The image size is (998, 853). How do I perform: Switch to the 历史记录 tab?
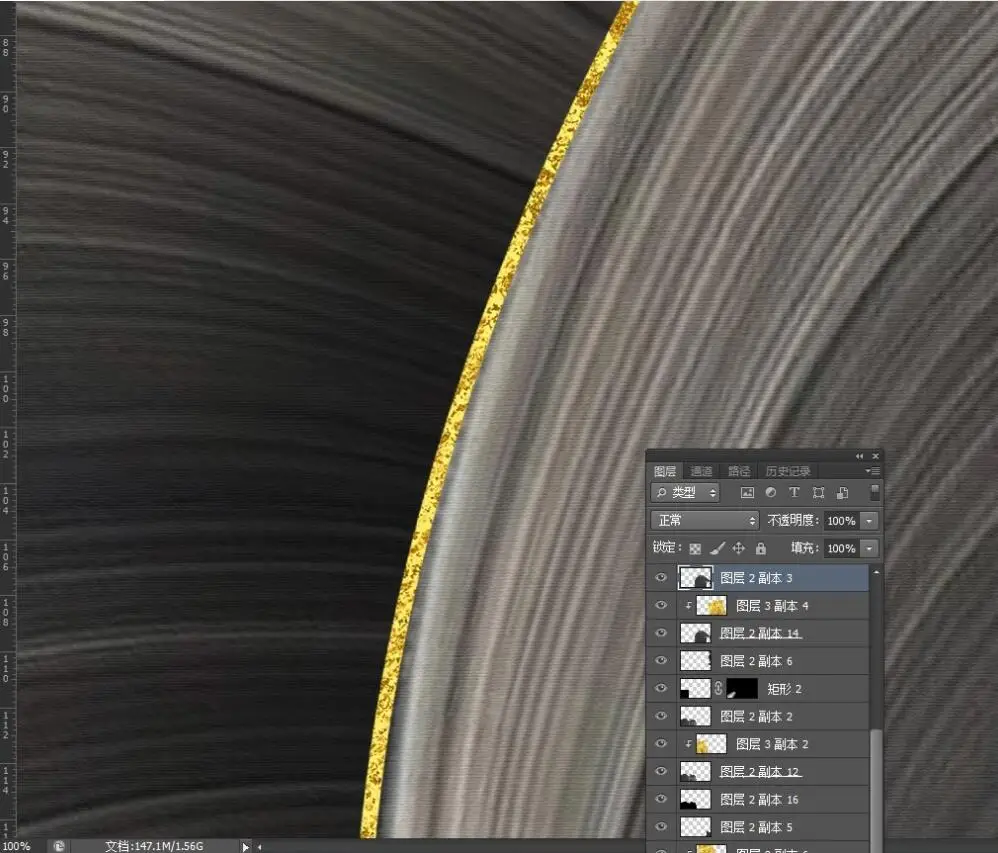(x=788, y=471)
